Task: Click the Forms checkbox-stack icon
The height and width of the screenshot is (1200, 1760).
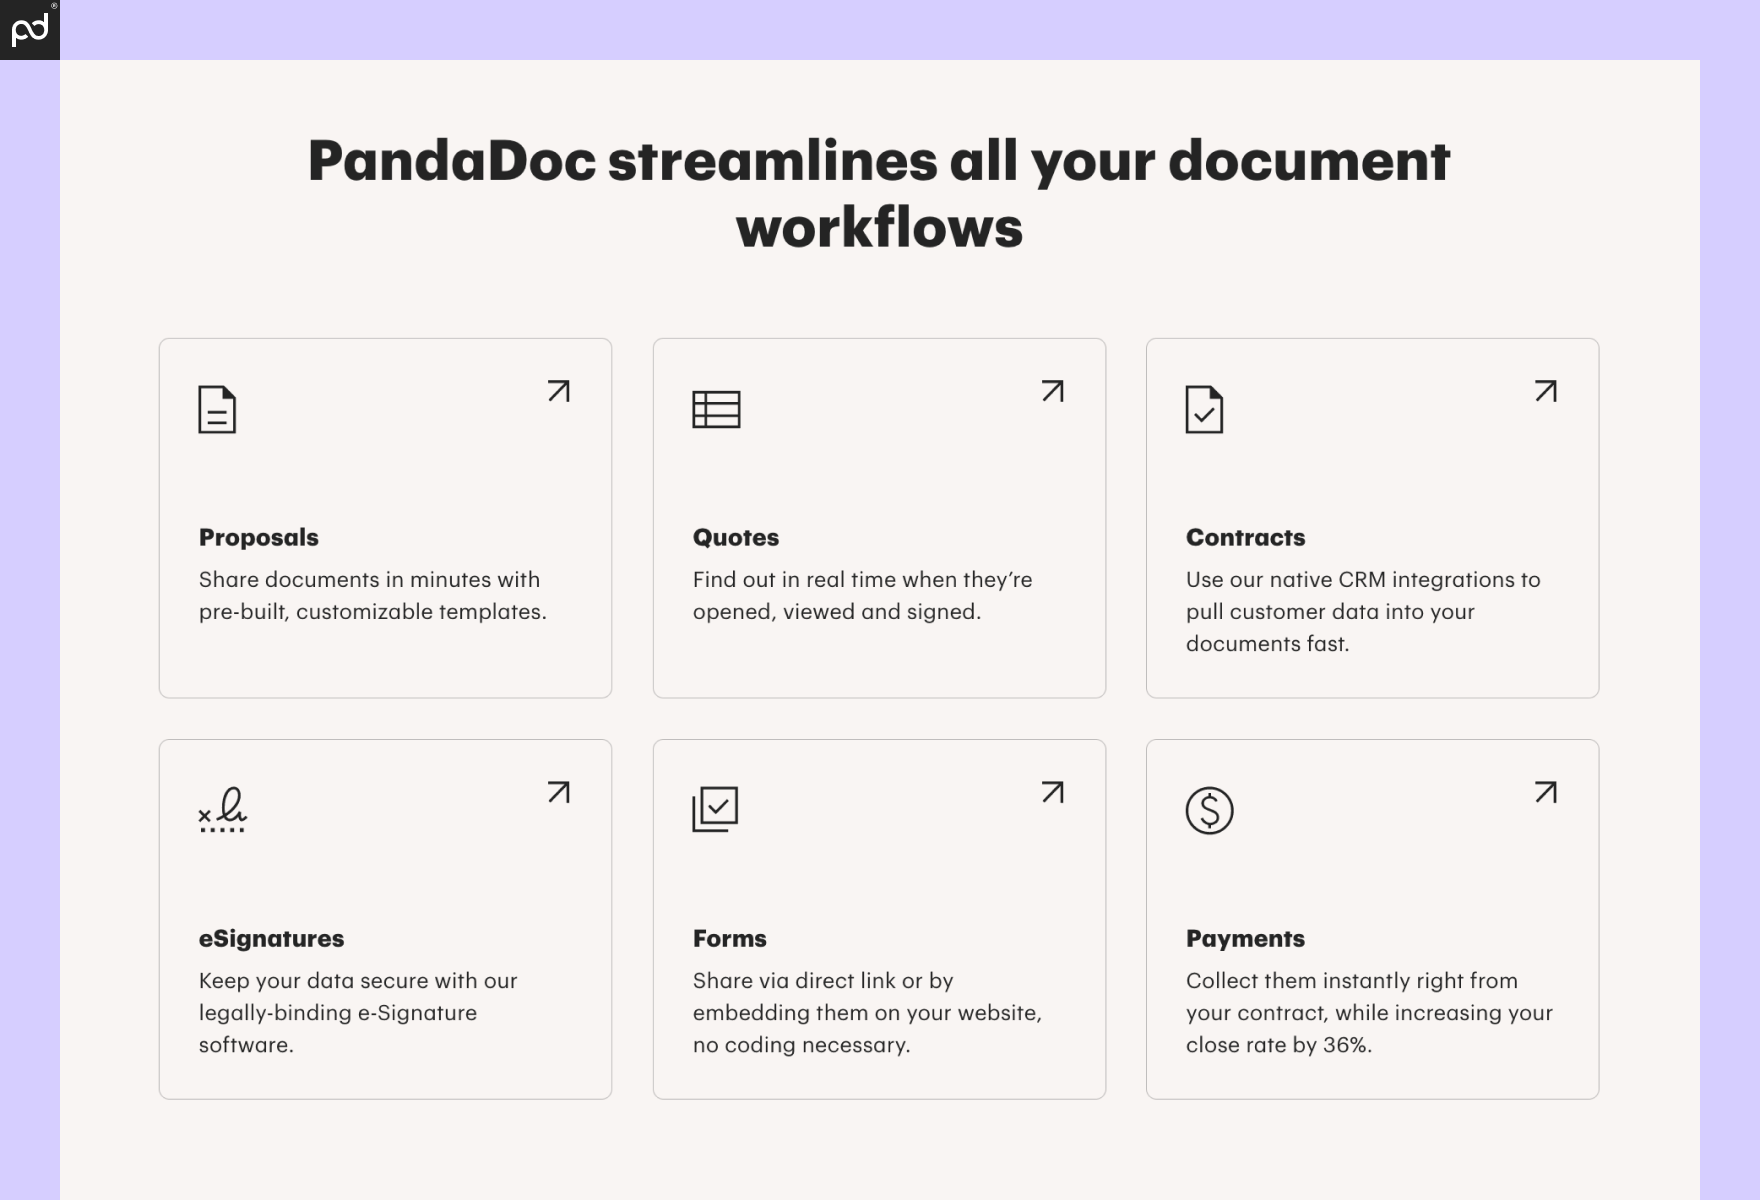Action: coord(715,809)
